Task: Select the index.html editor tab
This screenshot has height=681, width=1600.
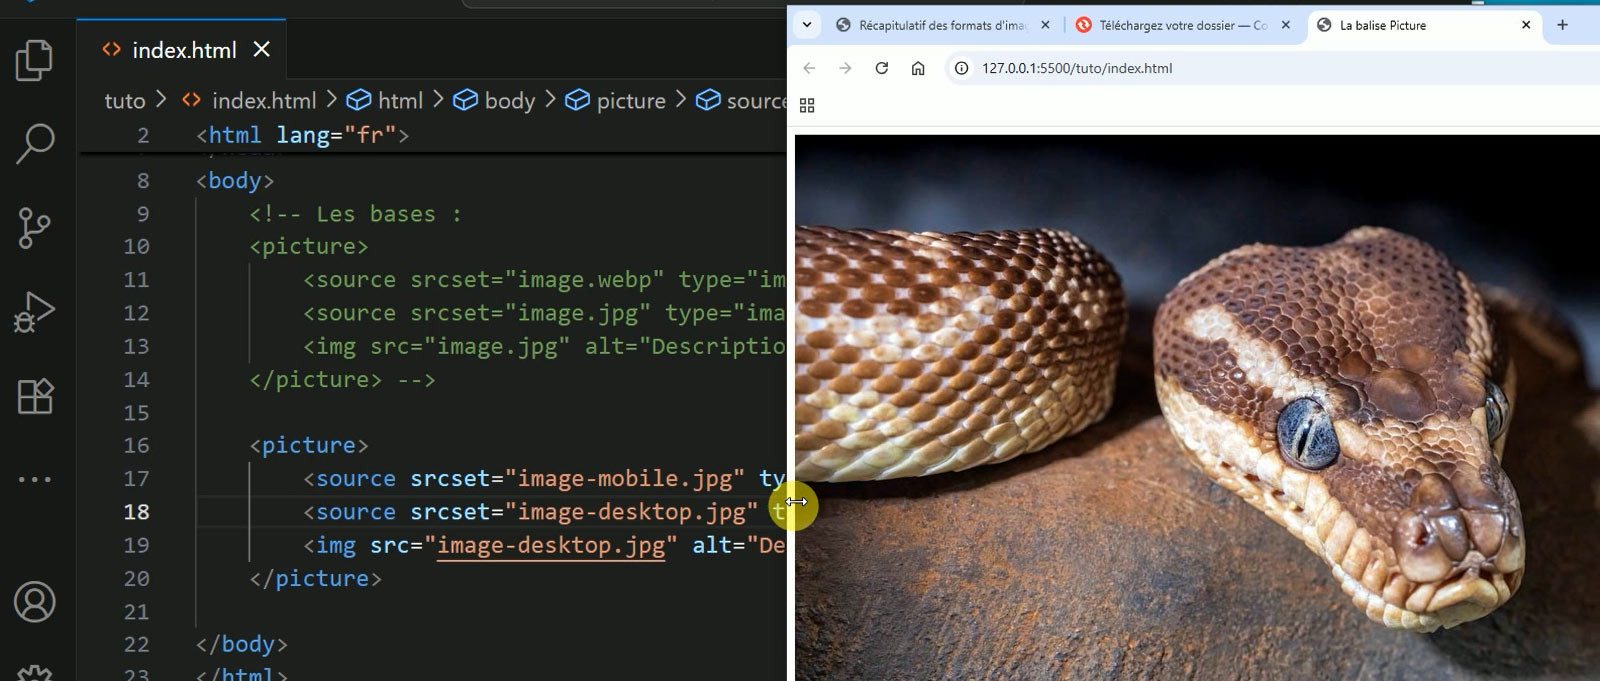Action: coord(181,49)
